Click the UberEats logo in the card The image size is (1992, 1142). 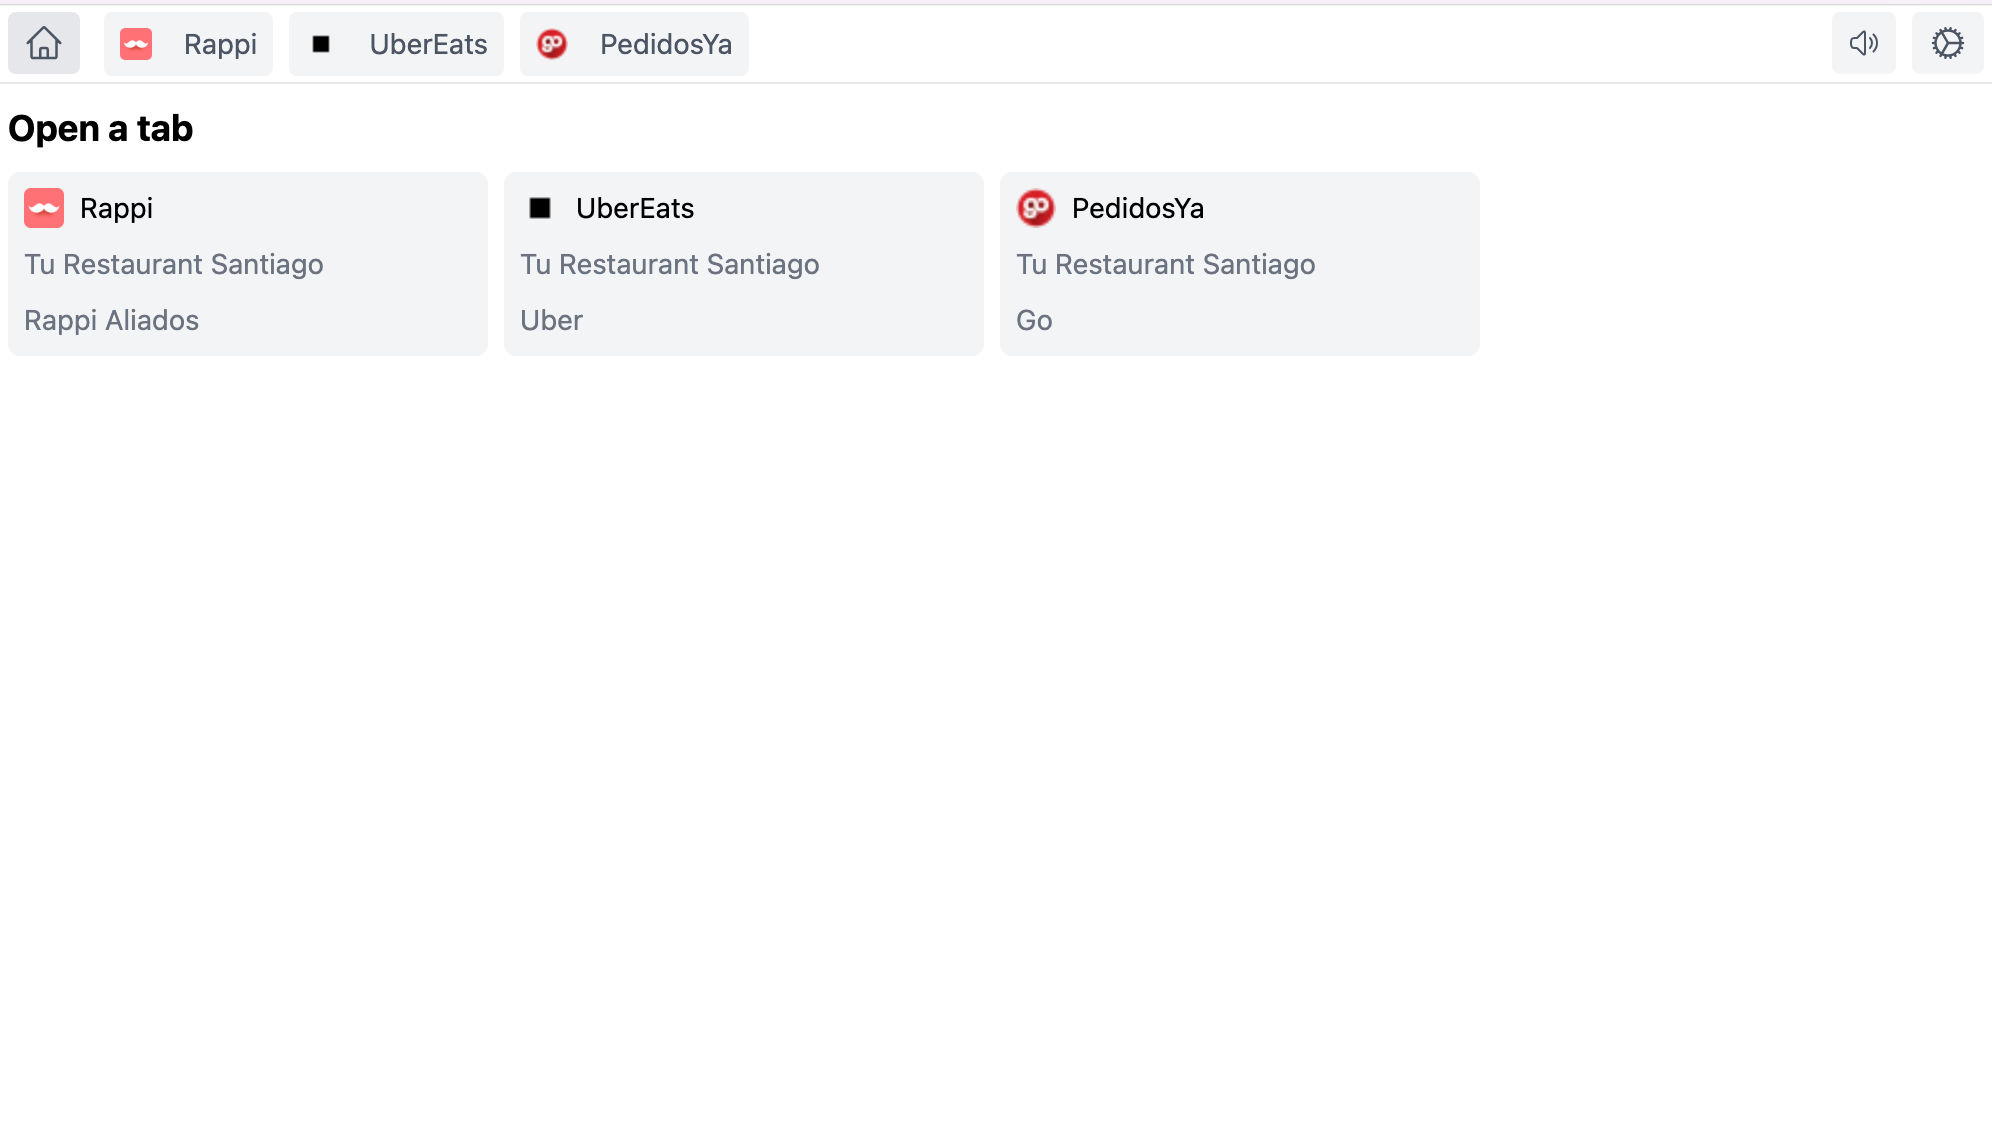point(540,208)
